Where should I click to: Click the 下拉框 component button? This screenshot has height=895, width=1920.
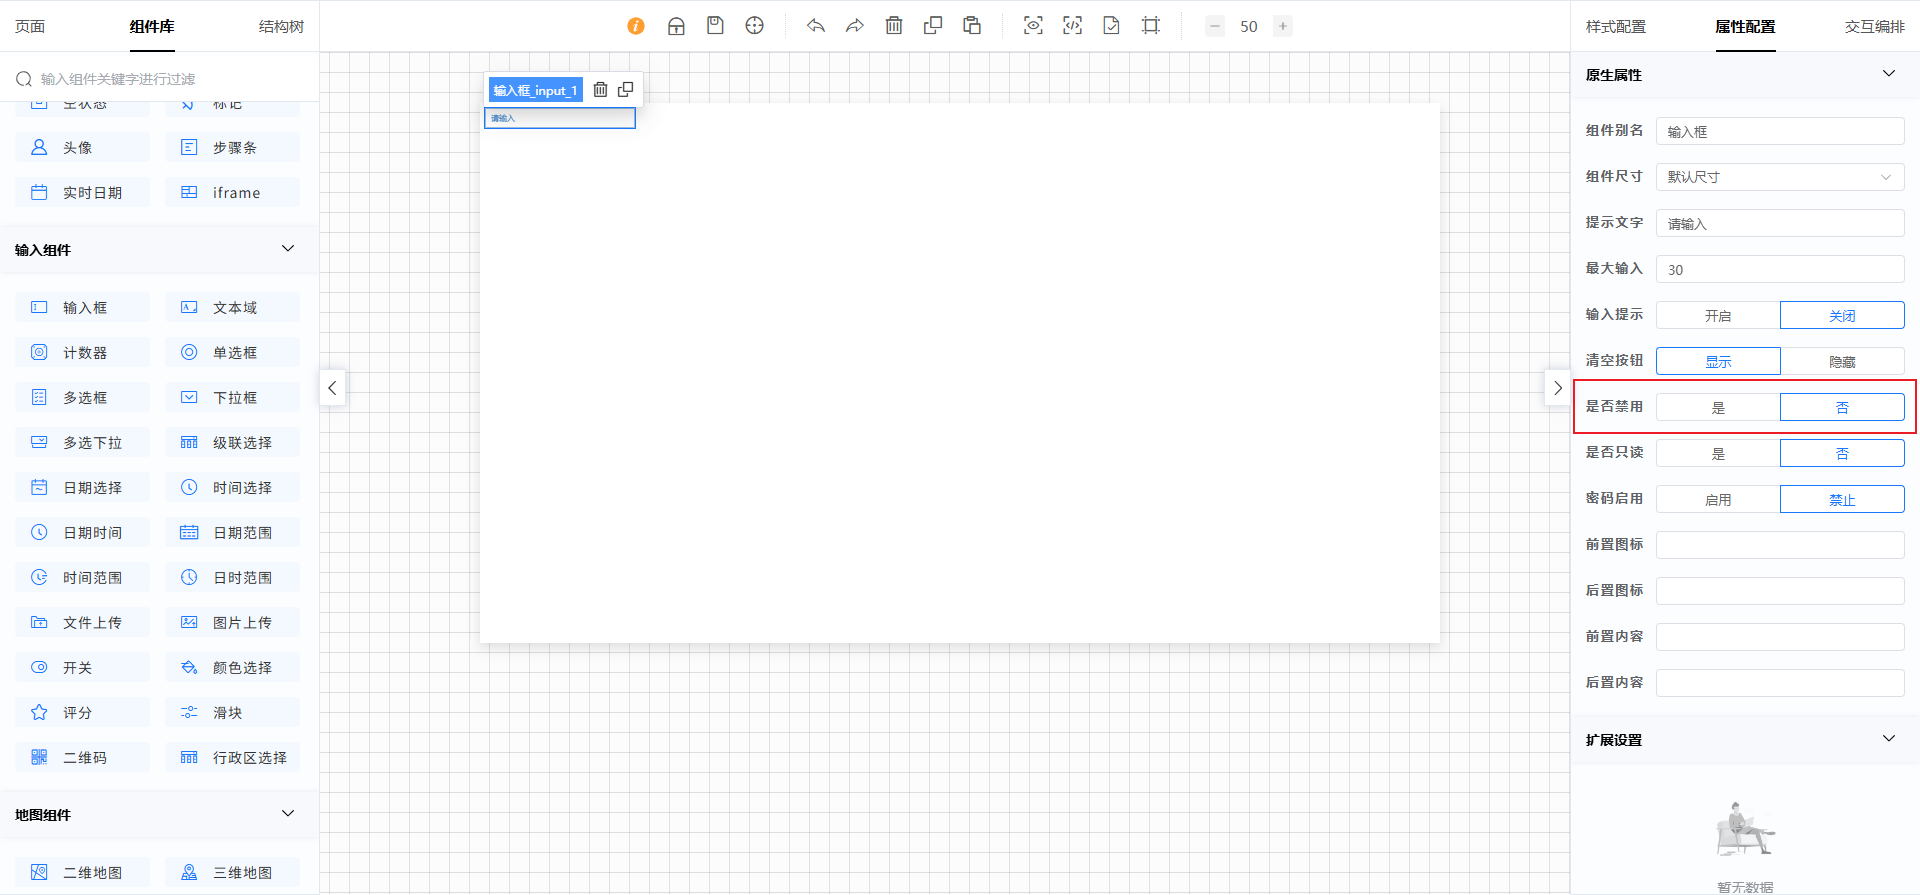click(232, 397)
